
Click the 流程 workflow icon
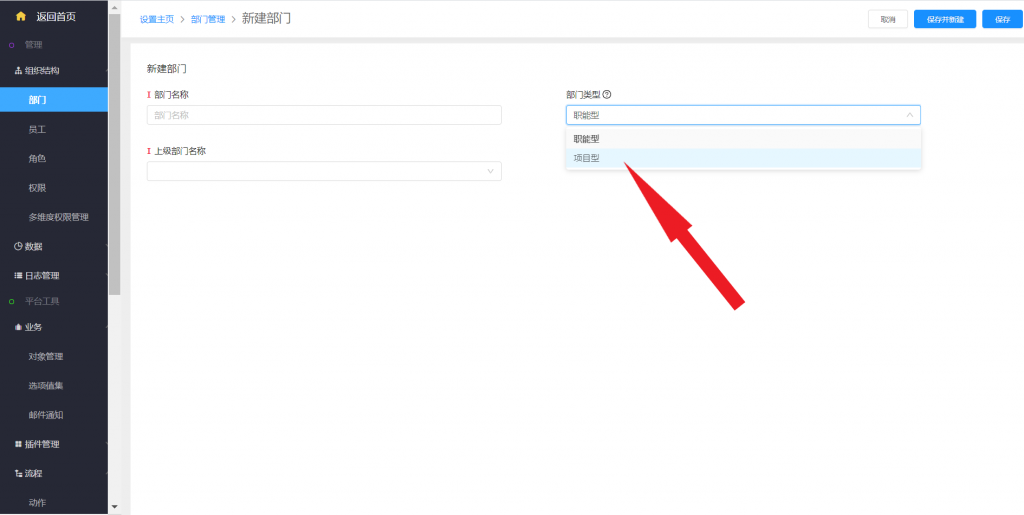pyautogui.click(x=18, y=473)
